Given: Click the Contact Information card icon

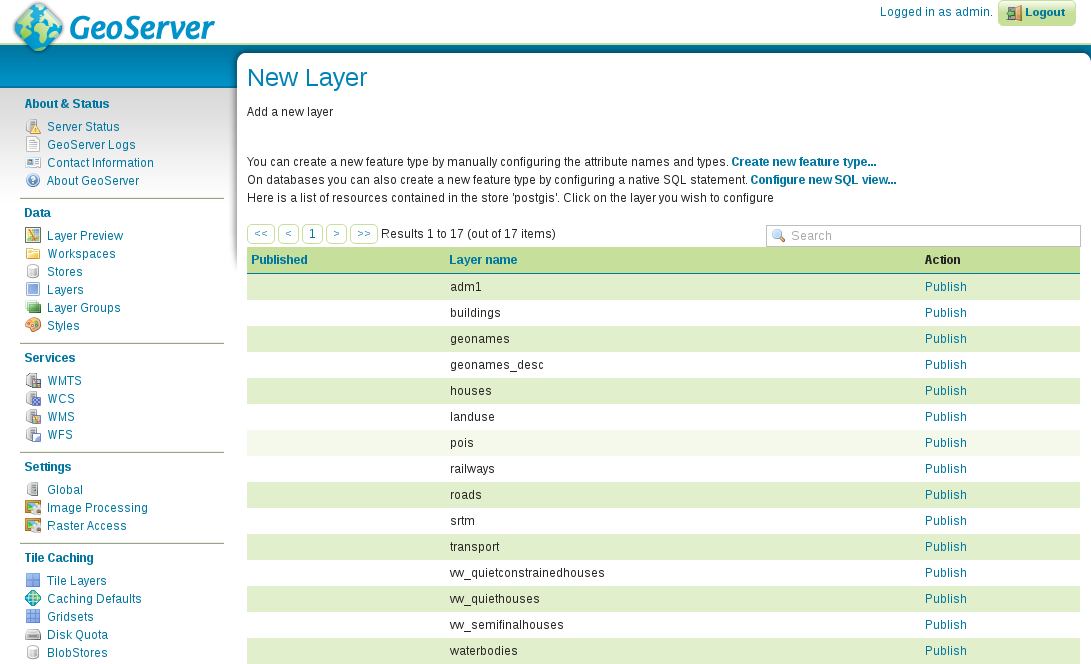Looking at the screenshot, I should 33,163.
